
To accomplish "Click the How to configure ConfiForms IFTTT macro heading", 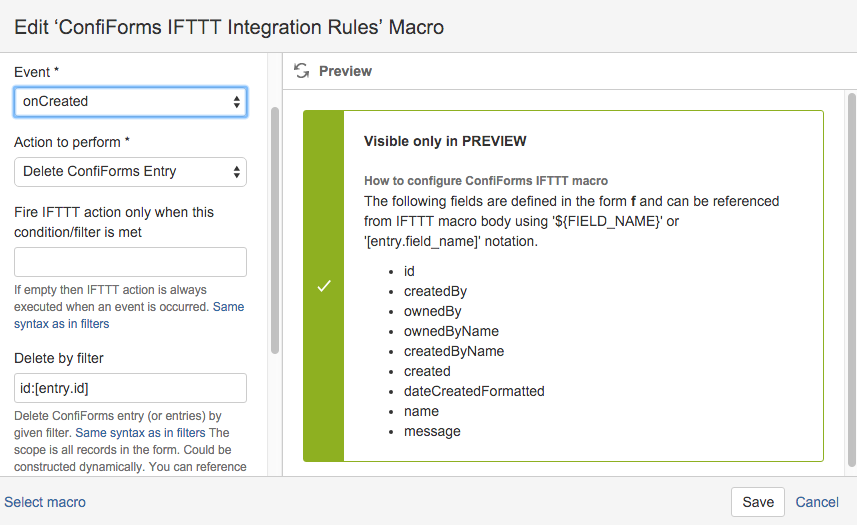I will pos(486,181).
